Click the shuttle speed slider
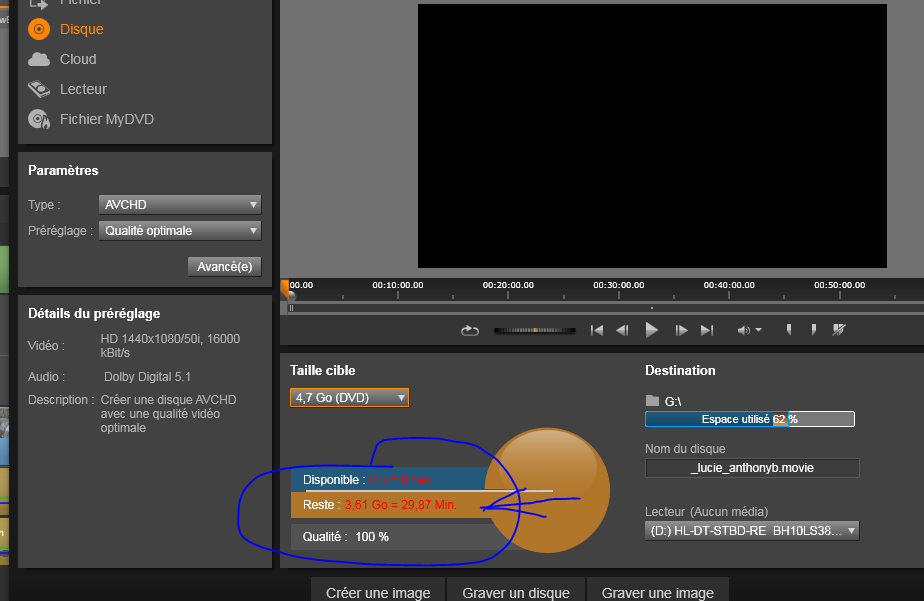Image resolution: width=924 pixels, height=601 pixels. pyautogui.click(x=534, y=331)
